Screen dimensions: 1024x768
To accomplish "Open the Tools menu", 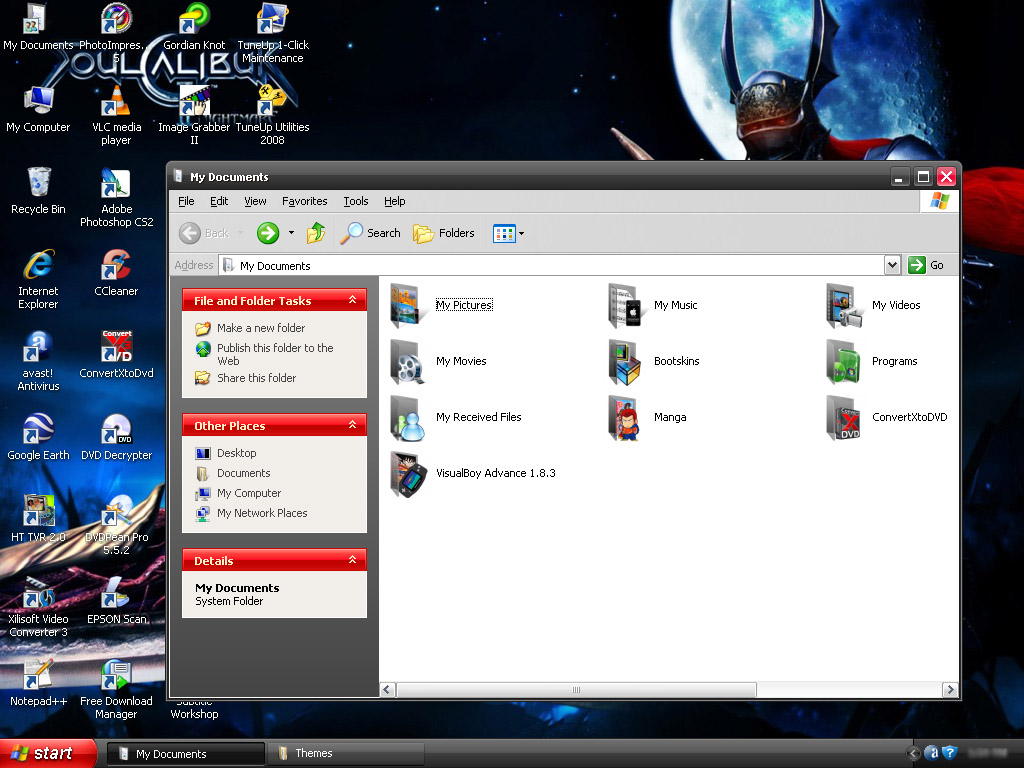I will coord(356,201).
